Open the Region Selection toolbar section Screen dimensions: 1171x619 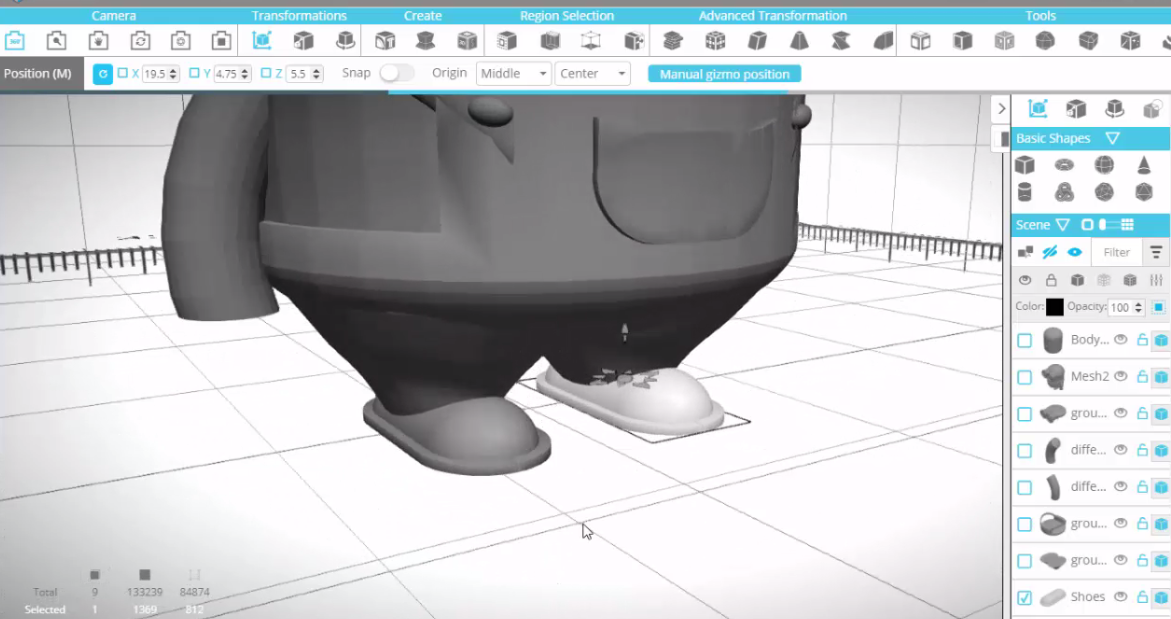coord(567,16)
